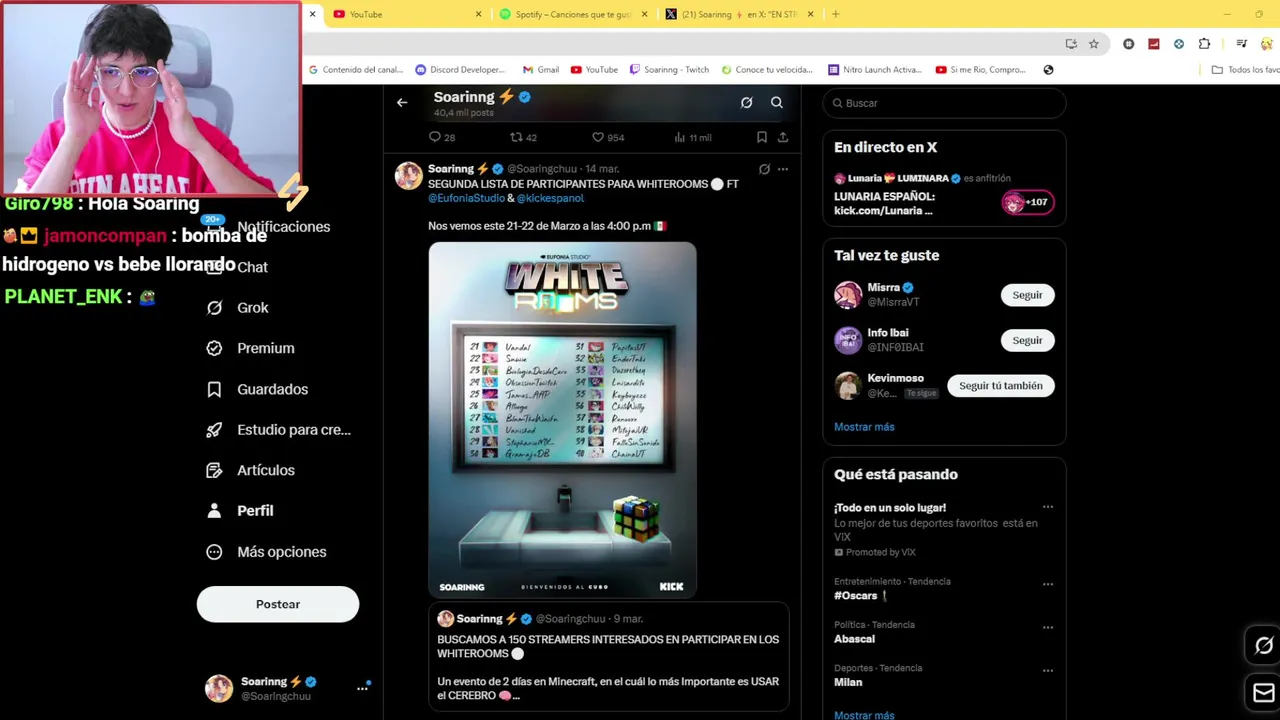Open the @kickespanol mention

pos(550,198)
